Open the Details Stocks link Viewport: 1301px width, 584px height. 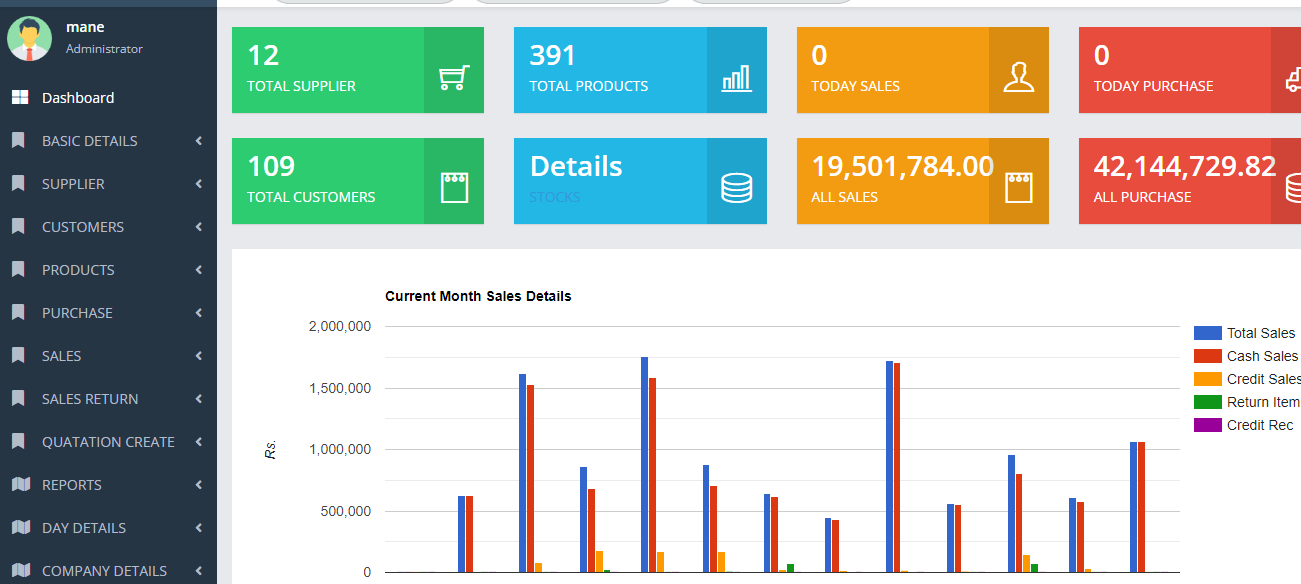coord(576,167)
